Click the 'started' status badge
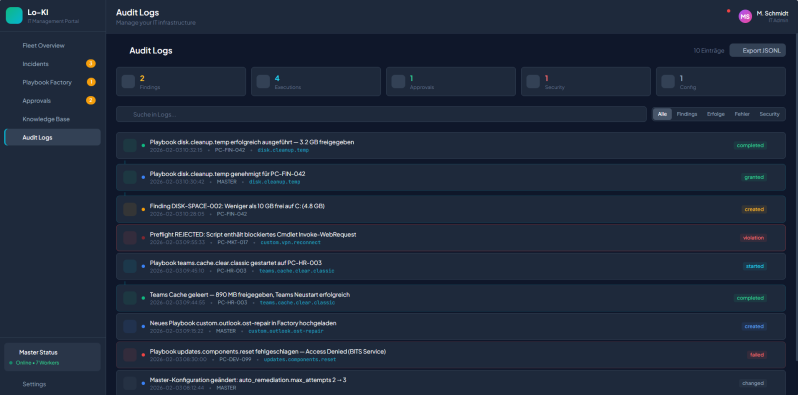Screen dimensions: 798x395 click(x=754, y=266)
